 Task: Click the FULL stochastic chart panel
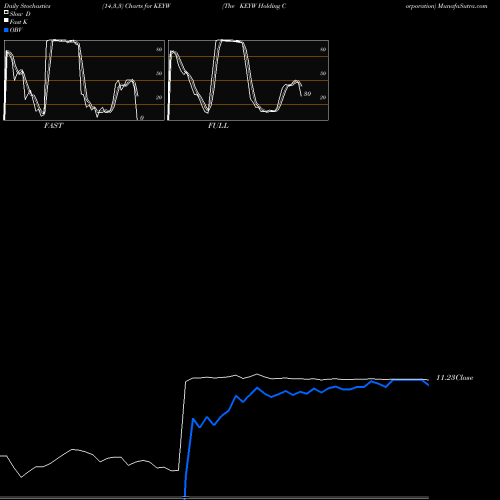(x=248, y=80)
